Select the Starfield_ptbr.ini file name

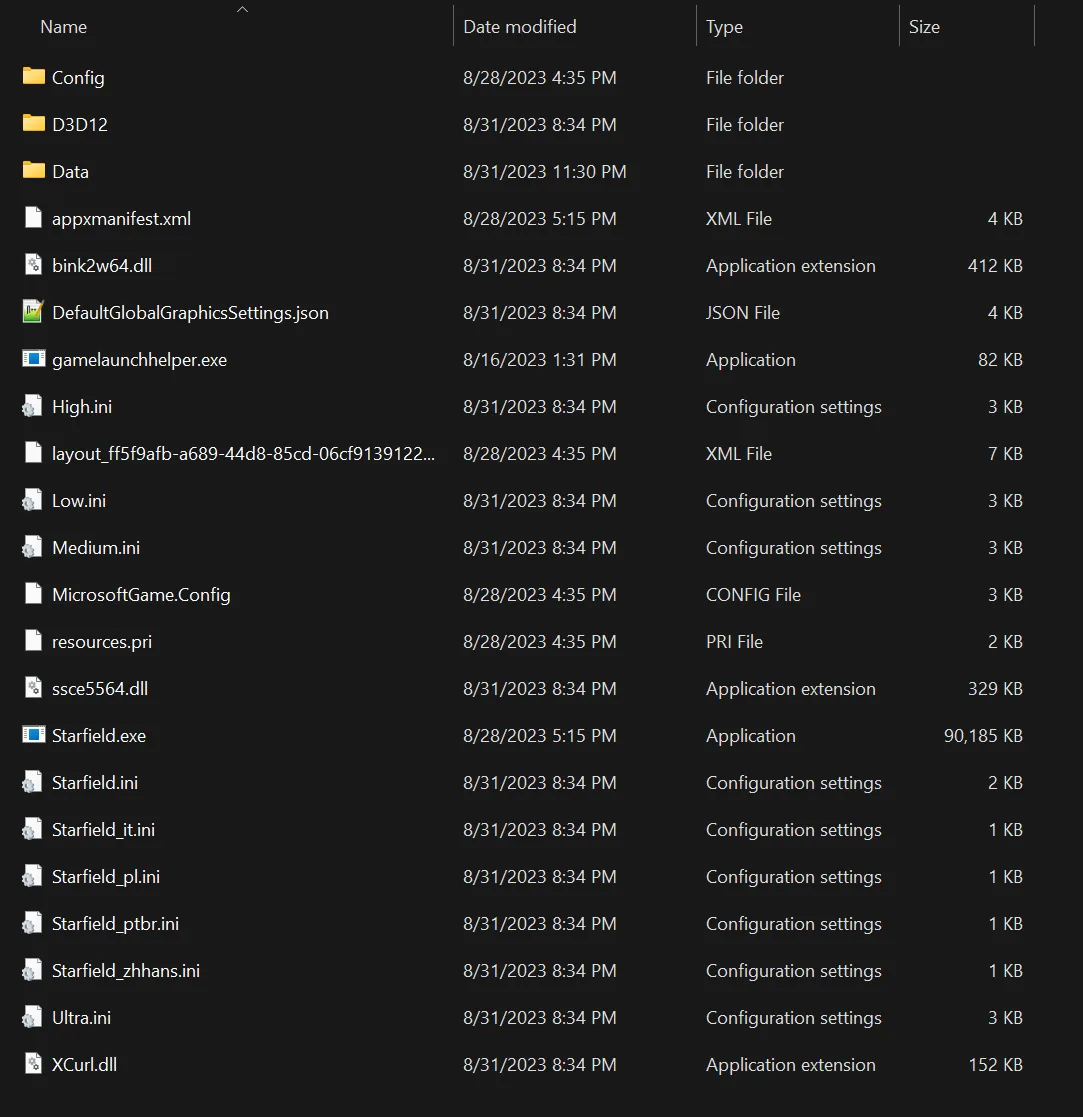click(115, 924)
